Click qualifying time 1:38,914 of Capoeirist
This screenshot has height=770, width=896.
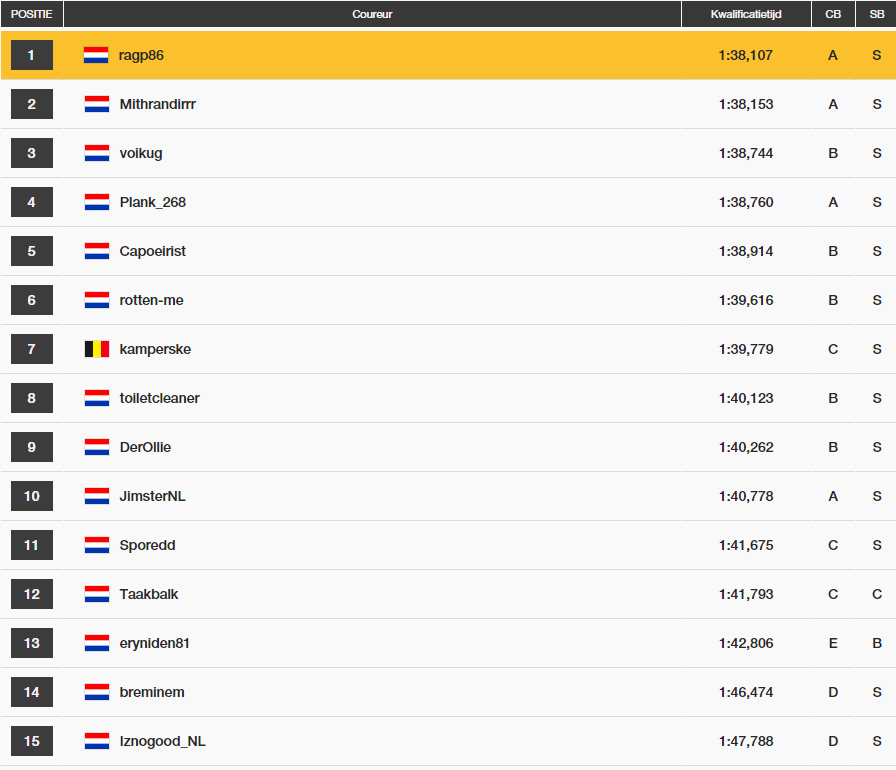click(745, 251)
